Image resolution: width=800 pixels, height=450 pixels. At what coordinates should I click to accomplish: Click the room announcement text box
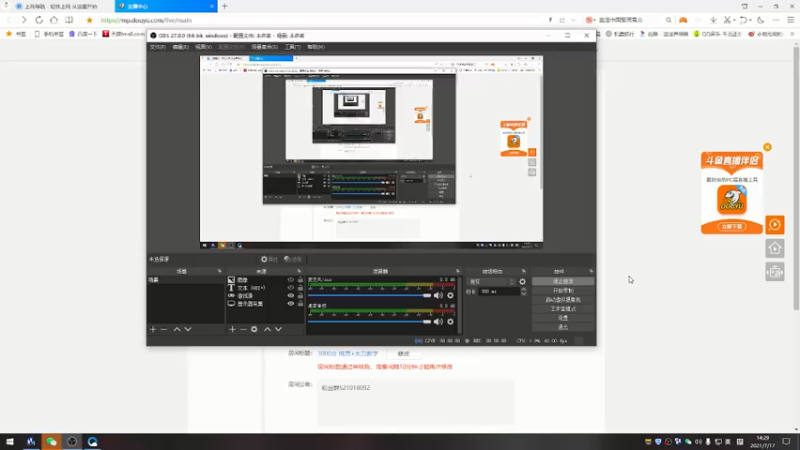click(x=416, y=403)
